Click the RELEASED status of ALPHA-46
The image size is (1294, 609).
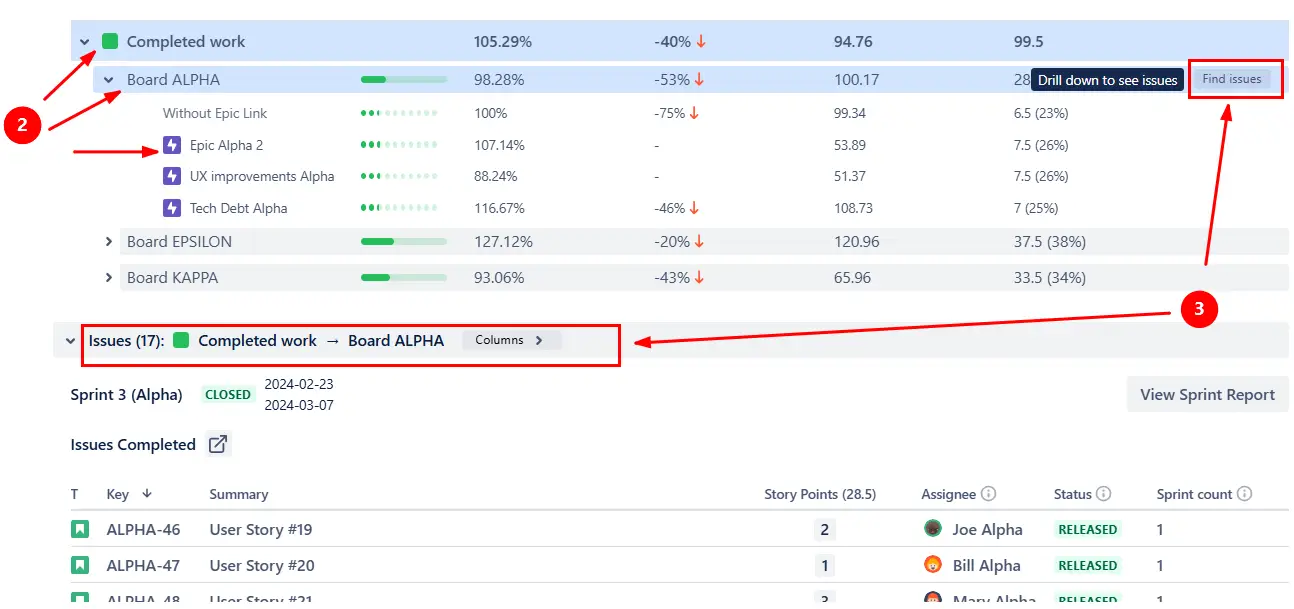click(x=1088, y=529)
